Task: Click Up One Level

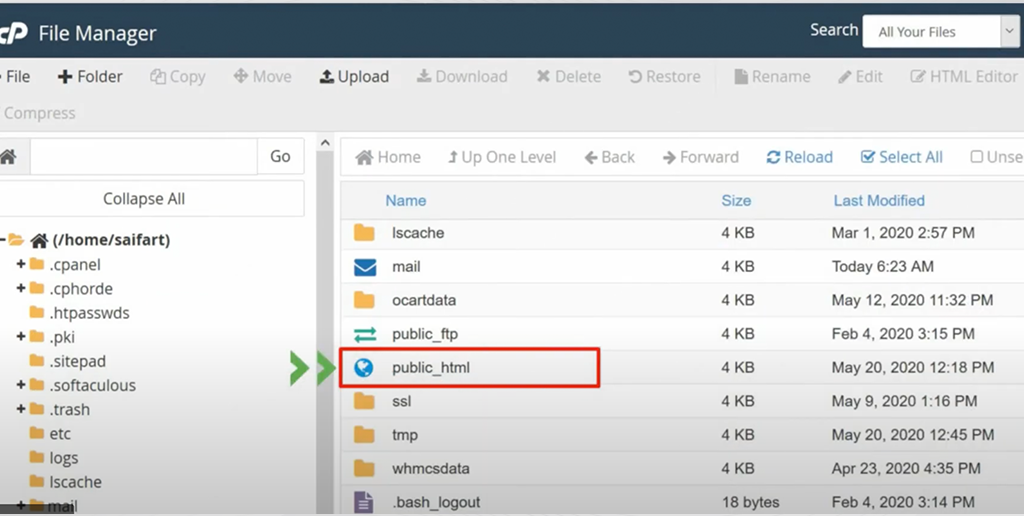Action: coord(502,157)
